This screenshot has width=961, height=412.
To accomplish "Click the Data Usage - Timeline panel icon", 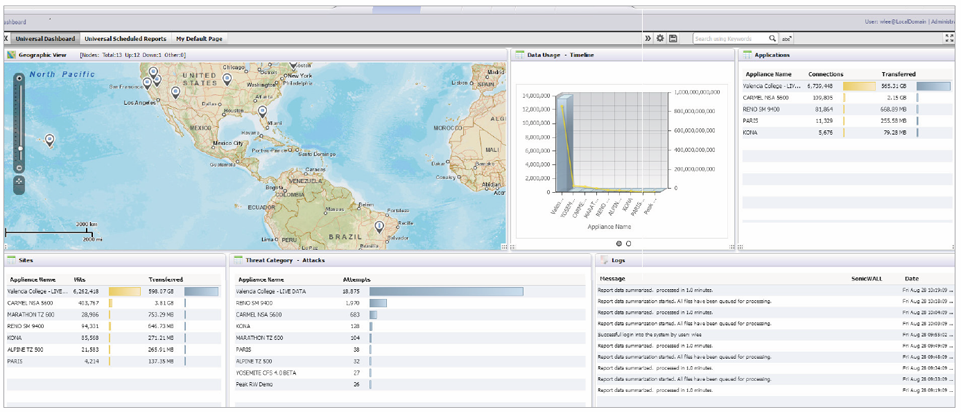I will click(520, 55).
